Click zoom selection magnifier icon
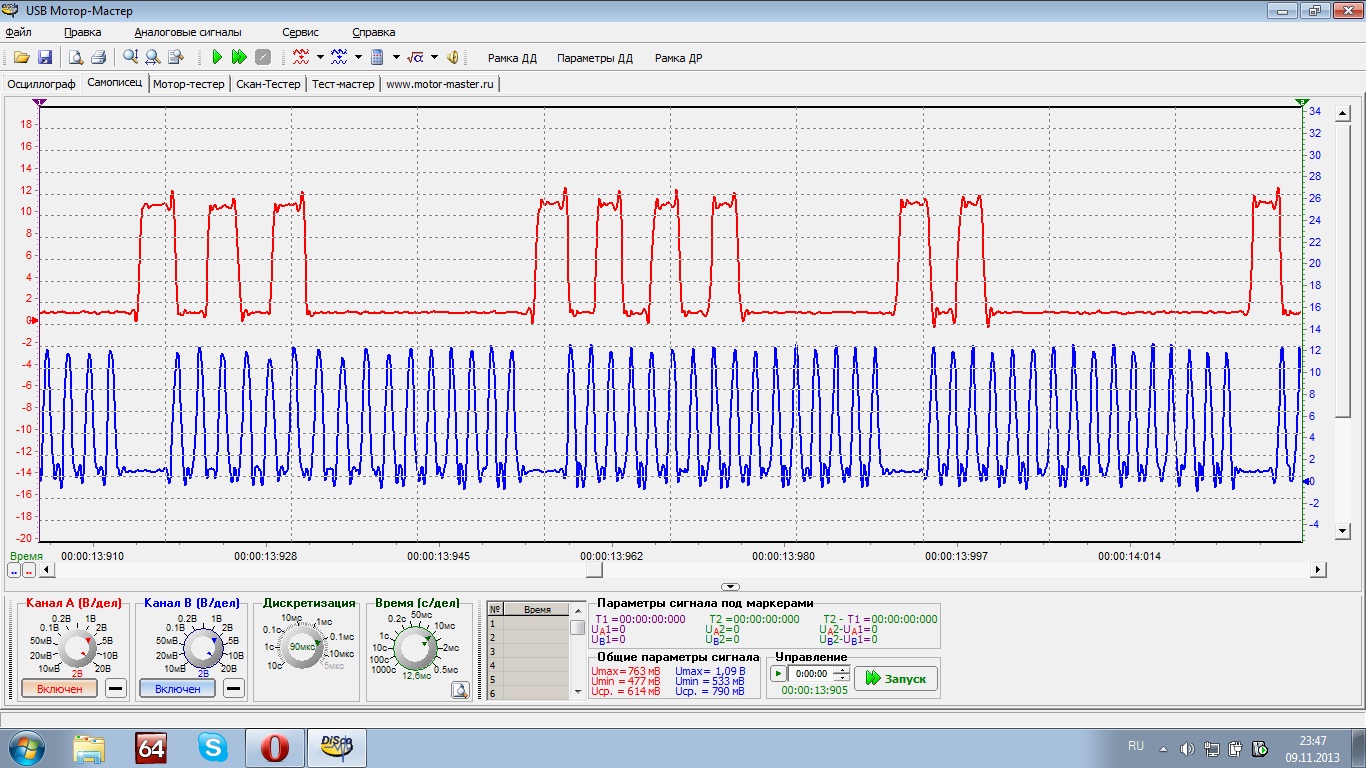The height and width of the screenshot is (768, 1366). coord(175,58)
